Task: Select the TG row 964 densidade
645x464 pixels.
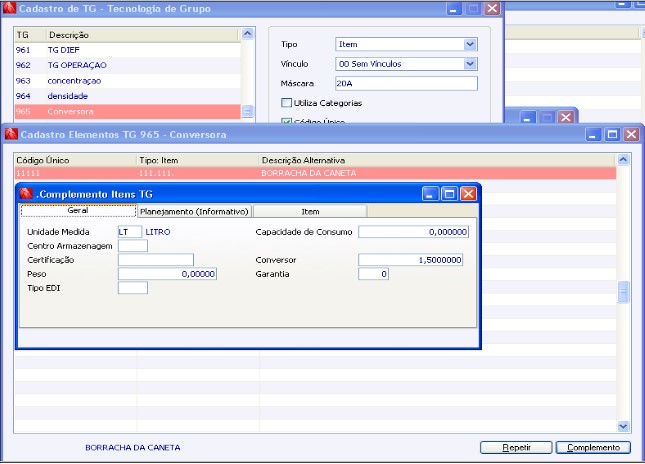Action: click(128, 96)
